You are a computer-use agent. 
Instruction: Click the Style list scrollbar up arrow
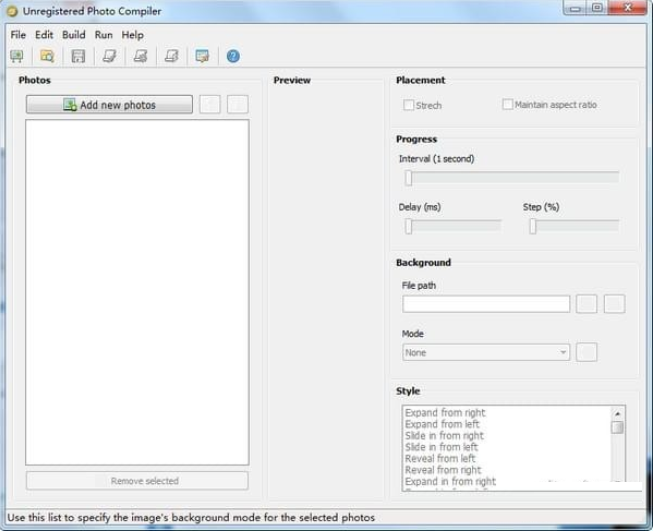(x=618, y=414)
